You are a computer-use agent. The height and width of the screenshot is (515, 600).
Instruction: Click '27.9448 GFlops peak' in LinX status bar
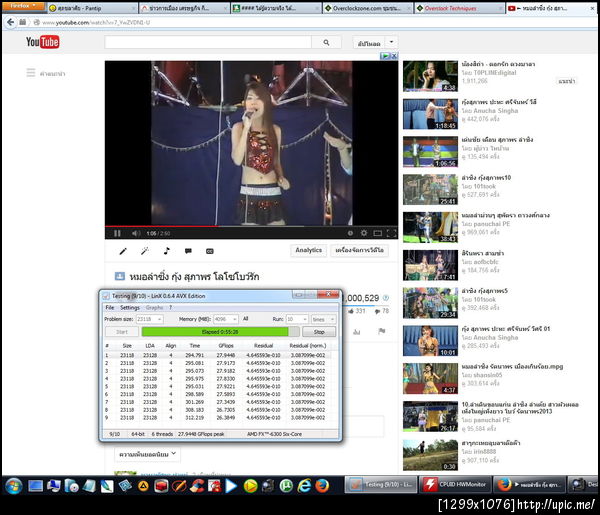(x=201, y=434)
